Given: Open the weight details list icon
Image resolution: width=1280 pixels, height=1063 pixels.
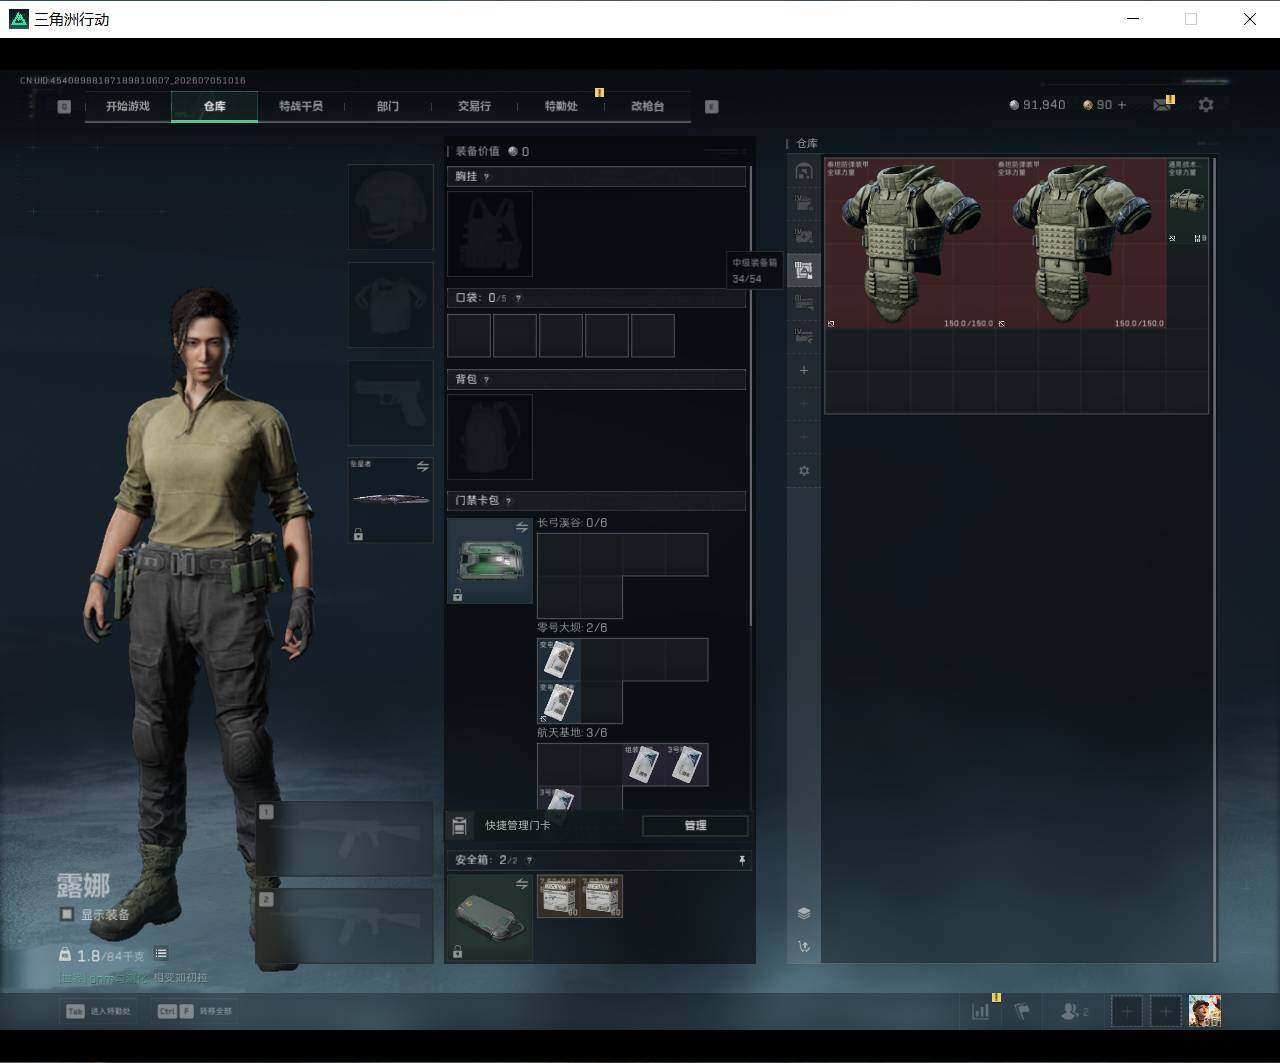Looking at the screenshot, I should pos(161,954).
